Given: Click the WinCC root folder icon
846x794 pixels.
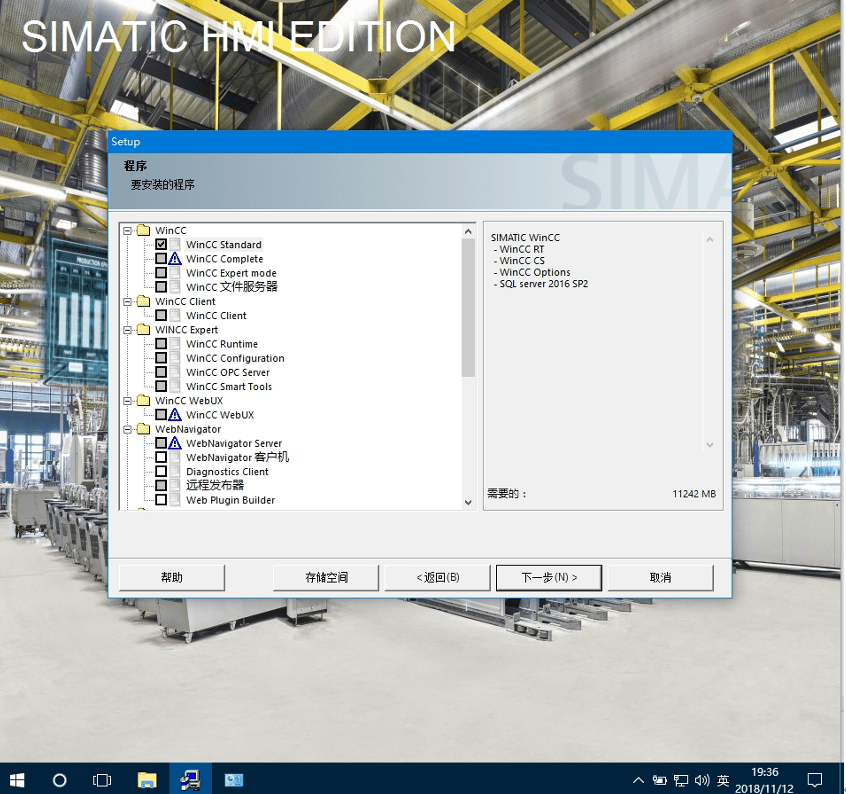Looking at the screenshot, I should point(144,230).
